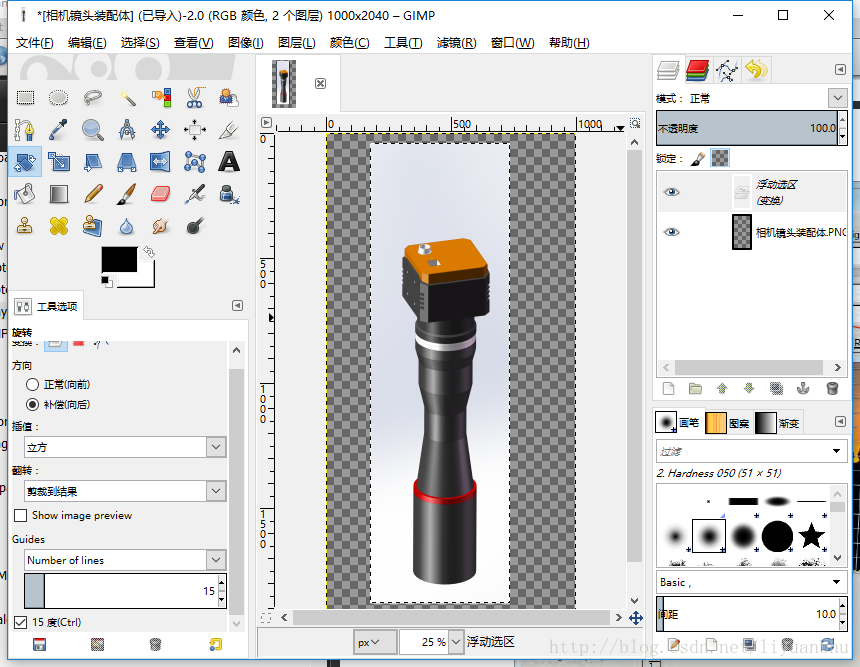The height and width of the screenshot is (667, 860).
Task: Switch to the Undo history tab icon
Action: pos(756,70)
